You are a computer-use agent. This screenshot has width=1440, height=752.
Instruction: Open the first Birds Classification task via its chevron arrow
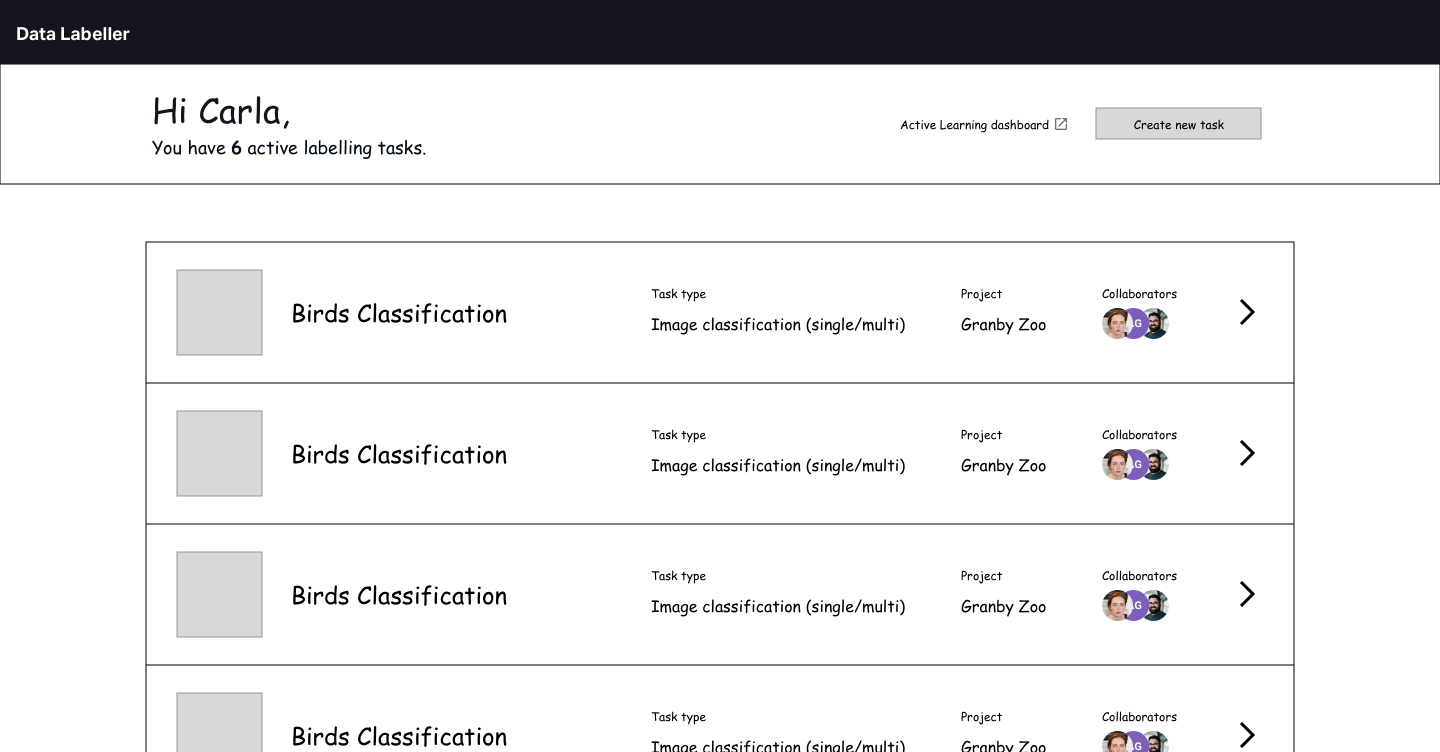pos(1246,312)
